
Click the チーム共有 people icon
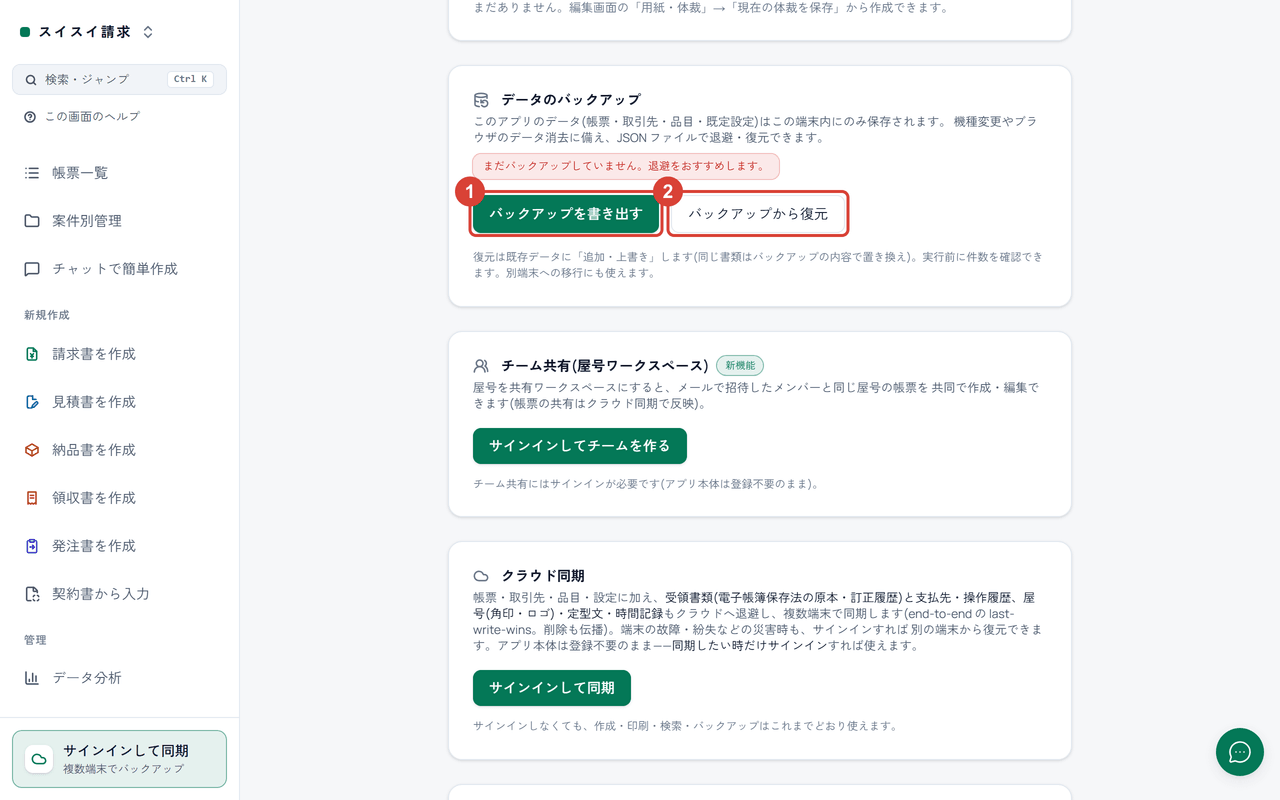(x=481, y=366)
